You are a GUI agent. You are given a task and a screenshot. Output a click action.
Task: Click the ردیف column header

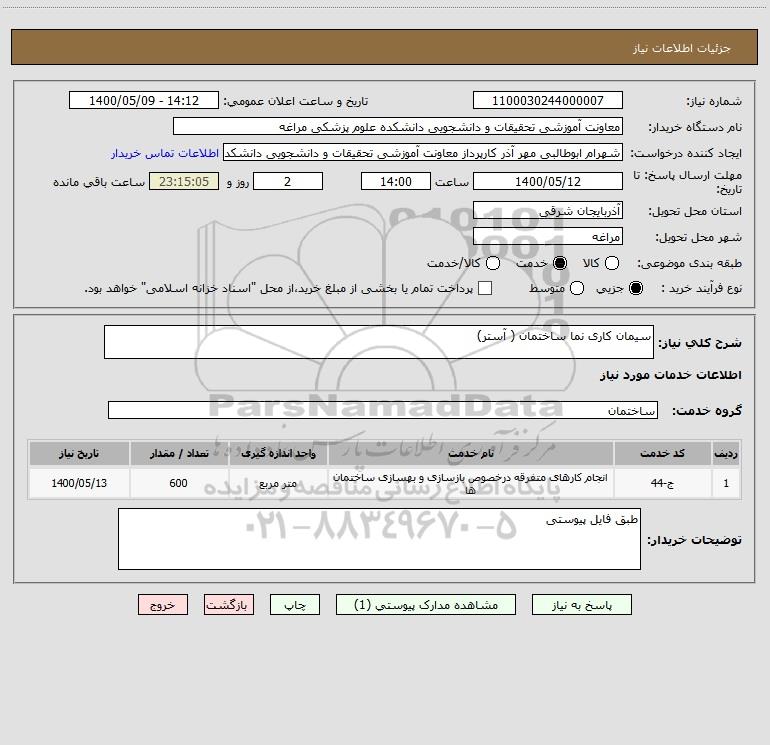point(726,453)
